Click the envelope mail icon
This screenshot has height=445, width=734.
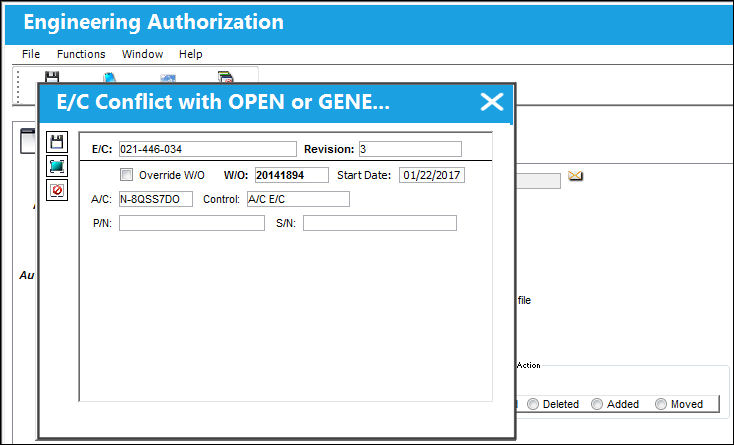[575, 175]
